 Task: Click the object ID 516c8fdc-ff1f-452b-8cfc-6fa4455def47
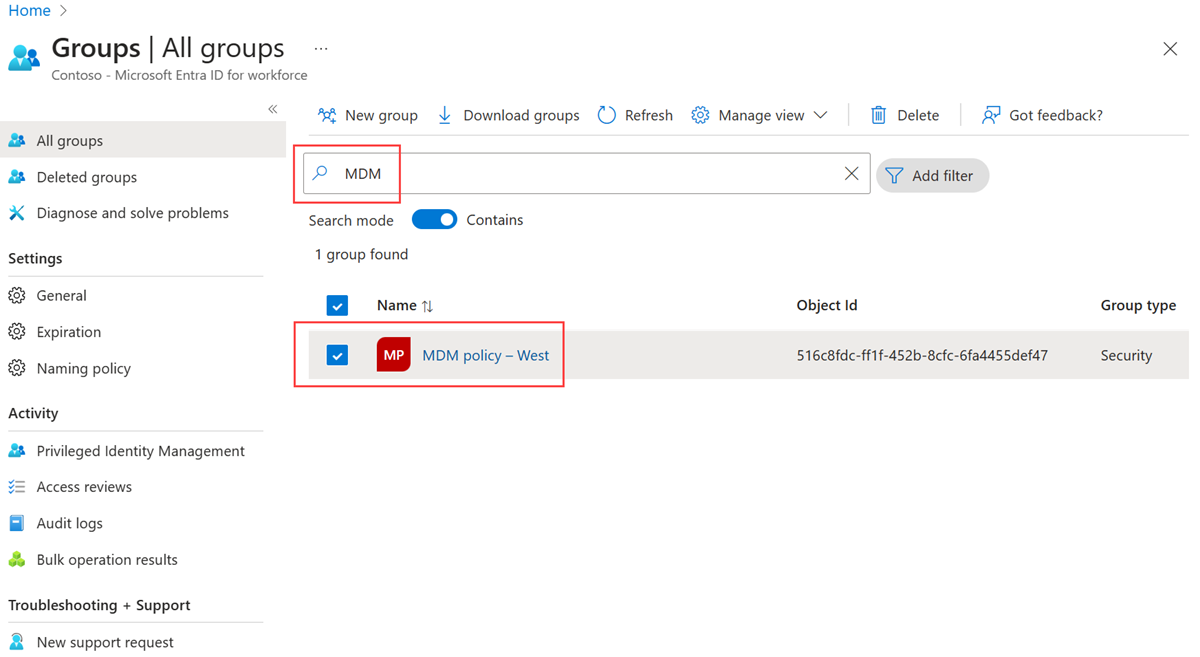point(922,355)
